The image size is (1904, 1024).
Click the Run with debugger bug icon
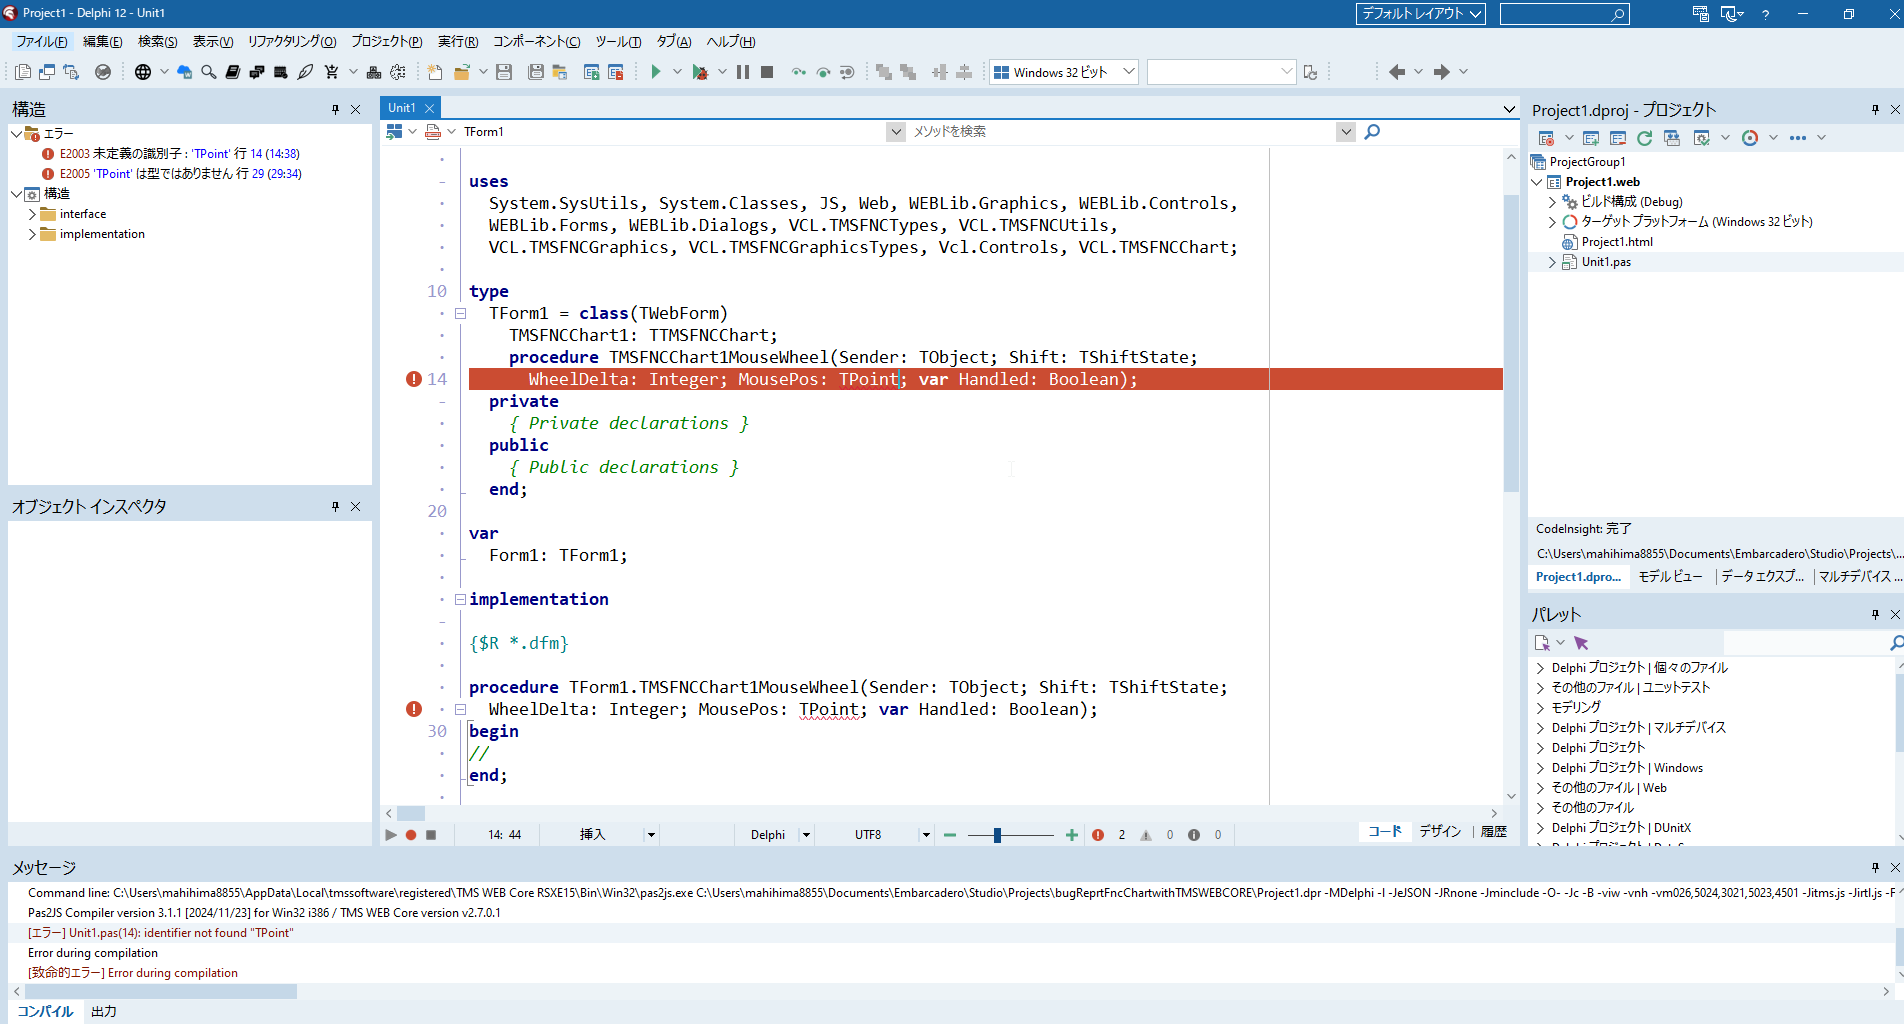pyautogui.click(x=700, y=72)
